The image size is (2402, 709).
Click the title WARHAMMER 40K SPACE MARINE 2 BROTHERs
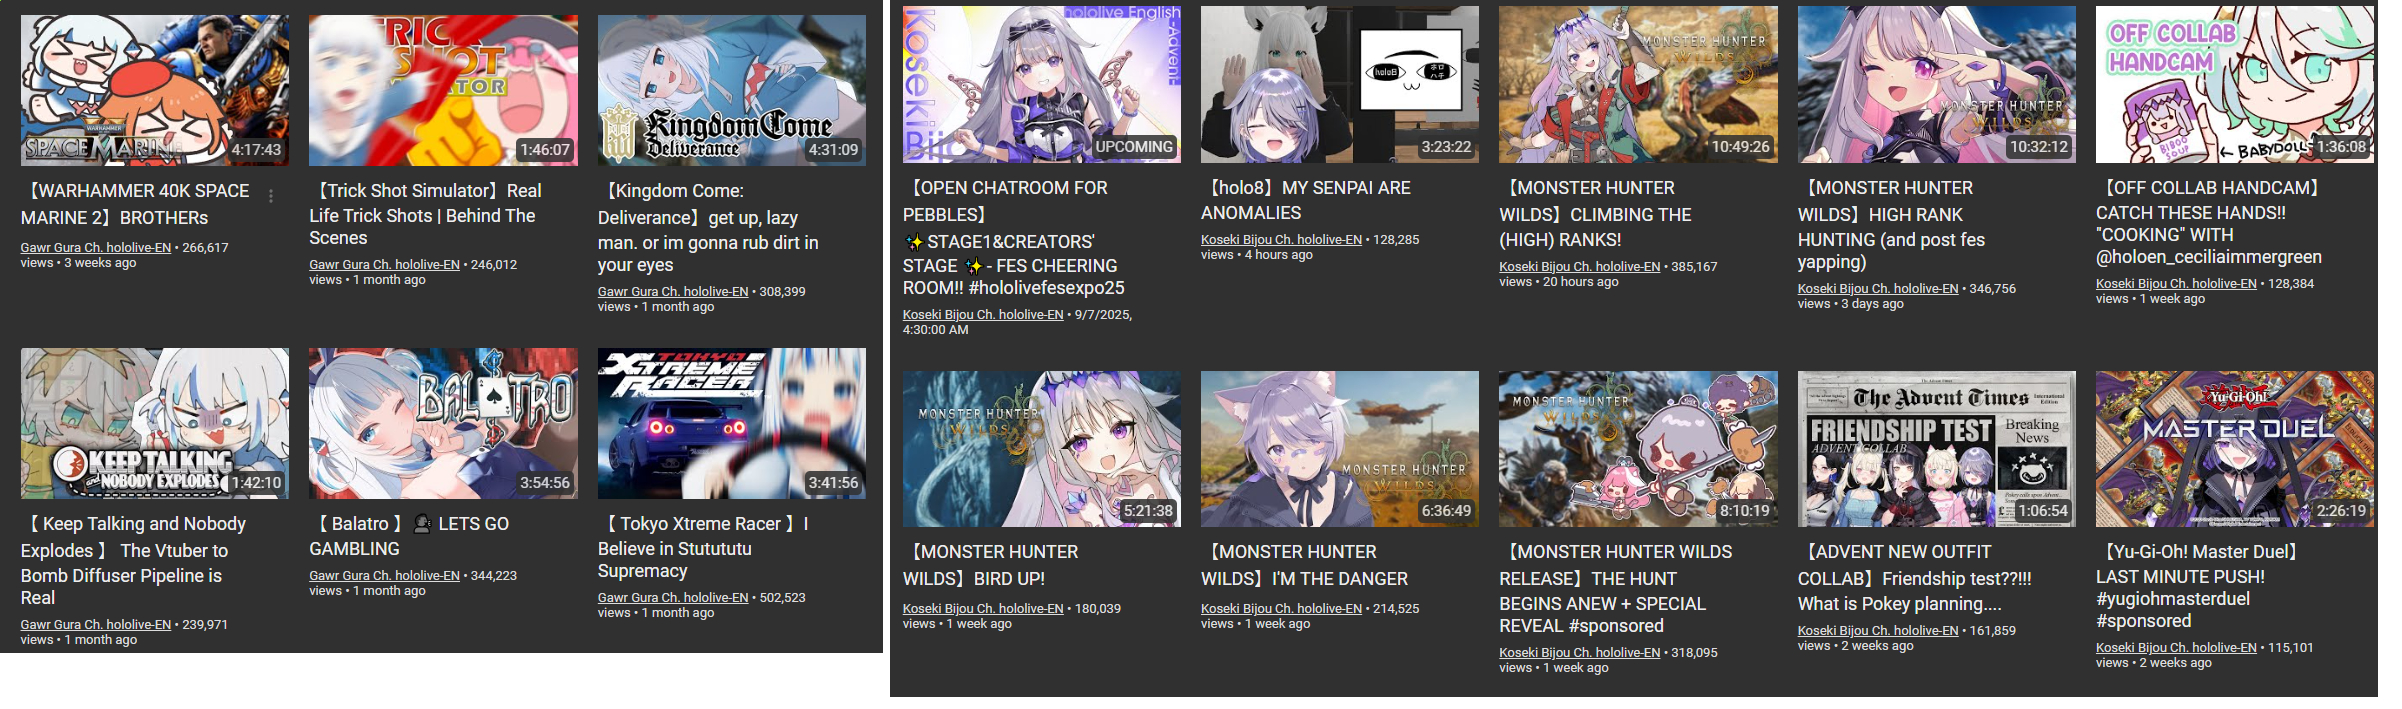click(136, 204)
